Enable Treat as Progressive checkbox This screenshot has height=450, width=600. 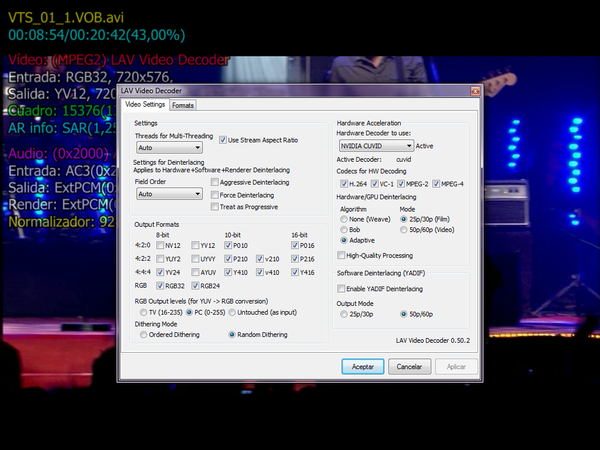click(215, 206)
